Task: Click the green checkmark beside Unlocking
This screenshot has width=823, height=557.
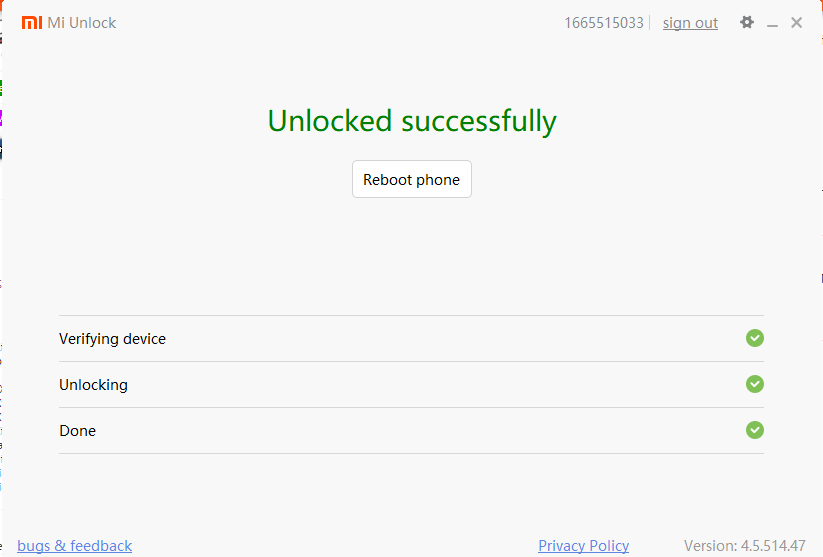Action: [755, 384]
